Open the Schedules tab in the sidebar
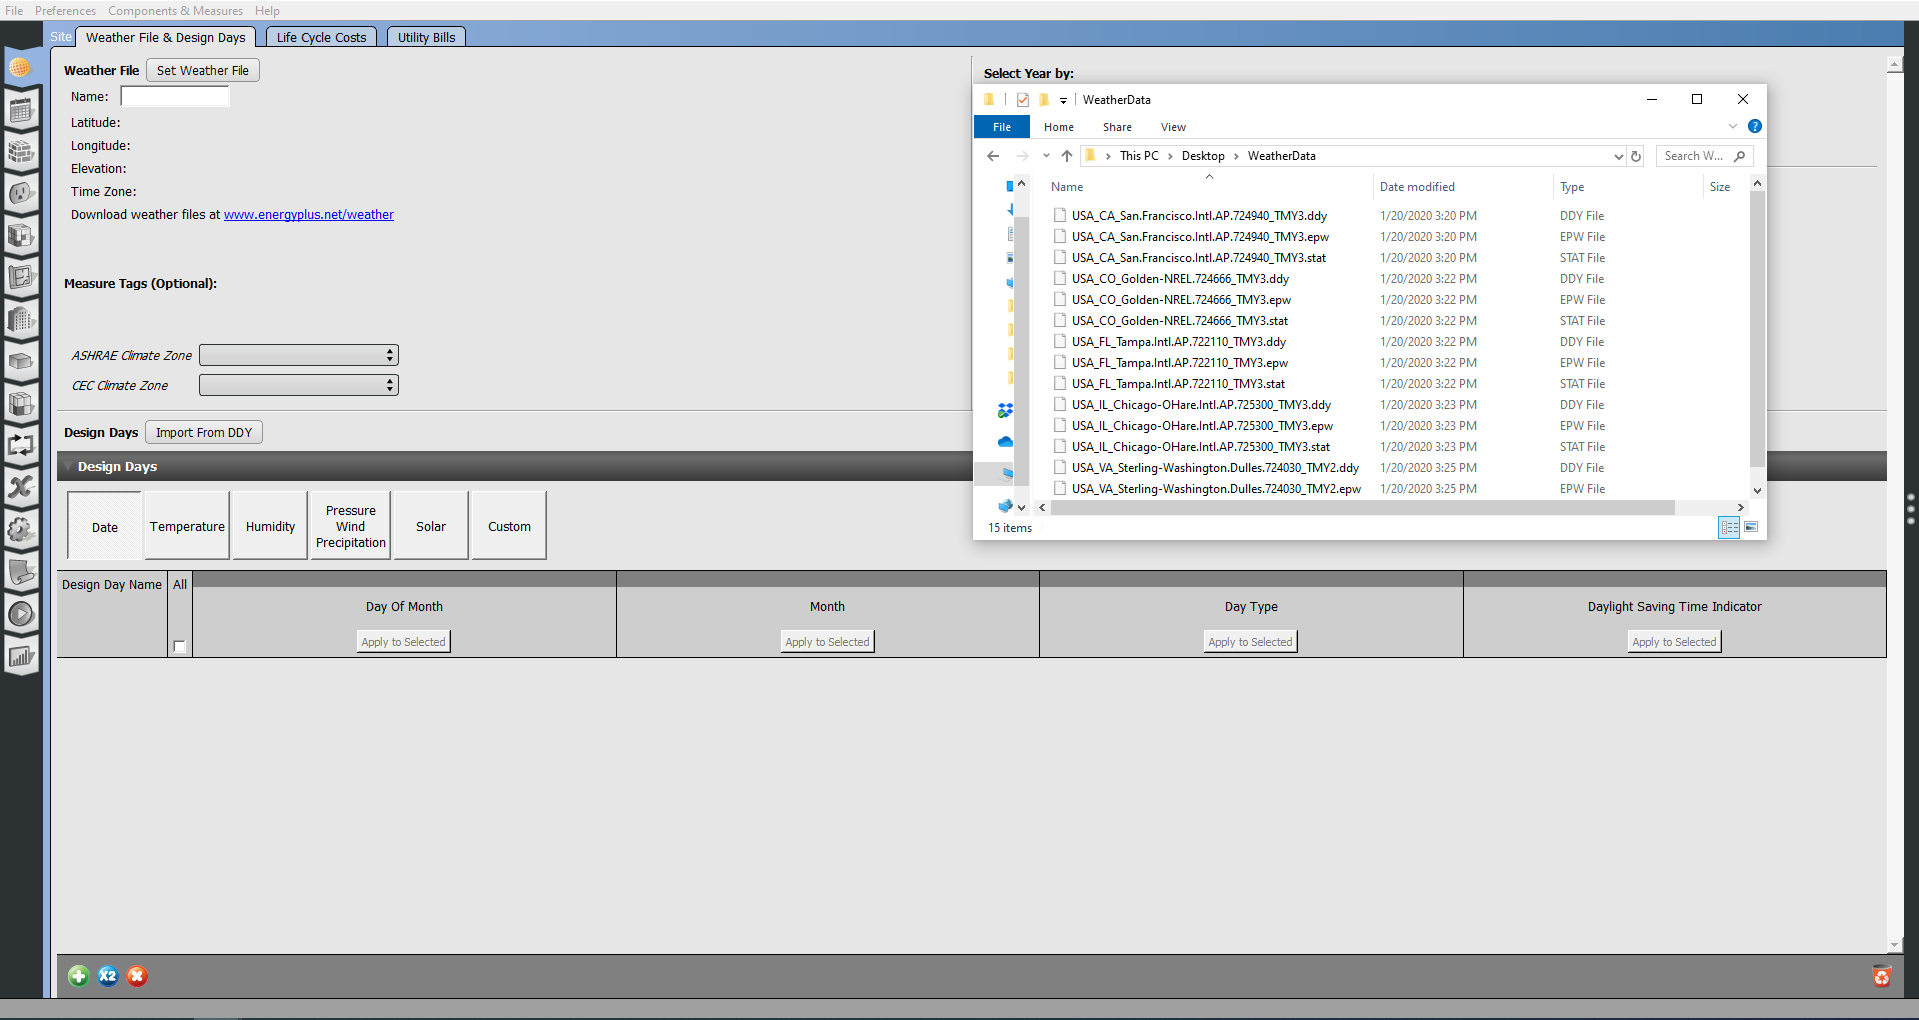Viewport: 1919px width, 1020px height. pyautogui.click(x=22, y=110)
